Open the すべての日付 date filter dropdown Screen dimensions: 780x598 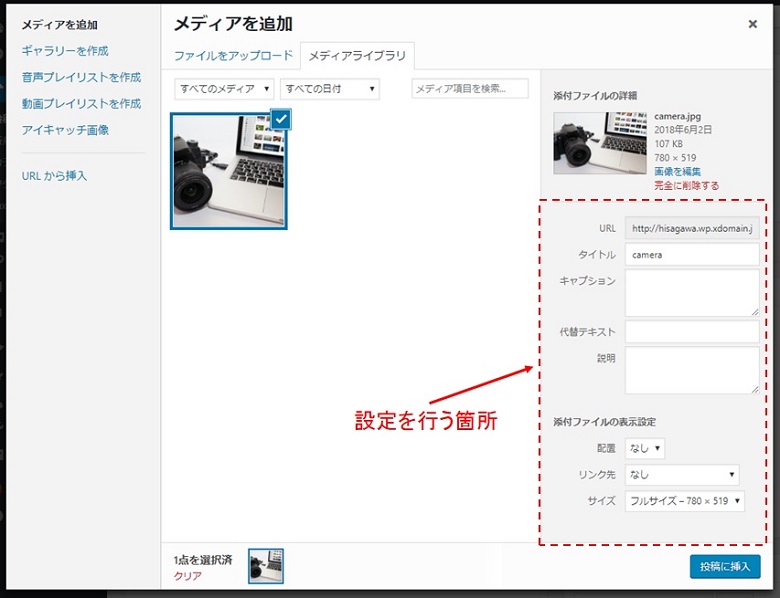click(329, 89)
